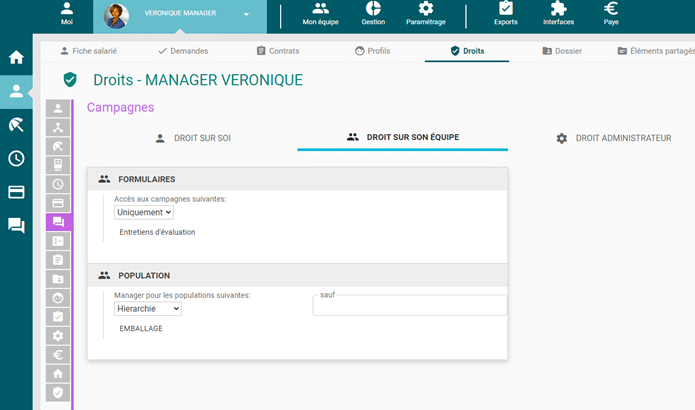This screenshot has width=695, height=410.
Task: Select gear settings rights icon in grey strip
Action: (x=58, y=336)
